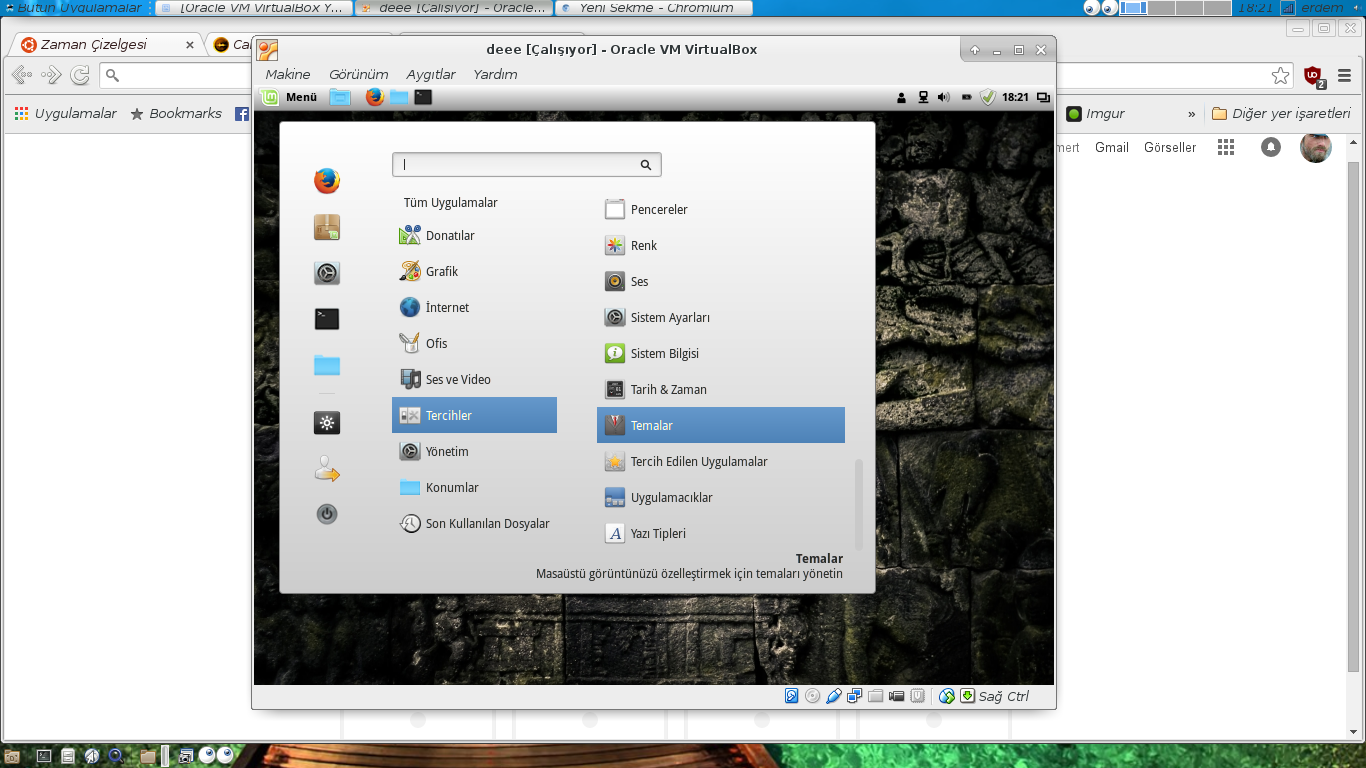This screenshot has height=768, width=1366.
Task: Select the Ofis category
Action: (474, 343)
